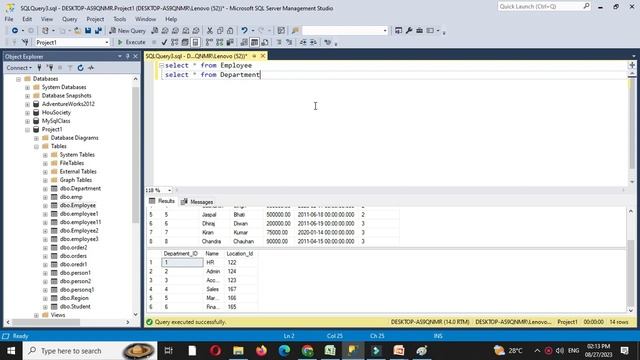Click the taskbar search box
Image resolution: width=640 pixels, height=360 pixels.
point(90,351)
